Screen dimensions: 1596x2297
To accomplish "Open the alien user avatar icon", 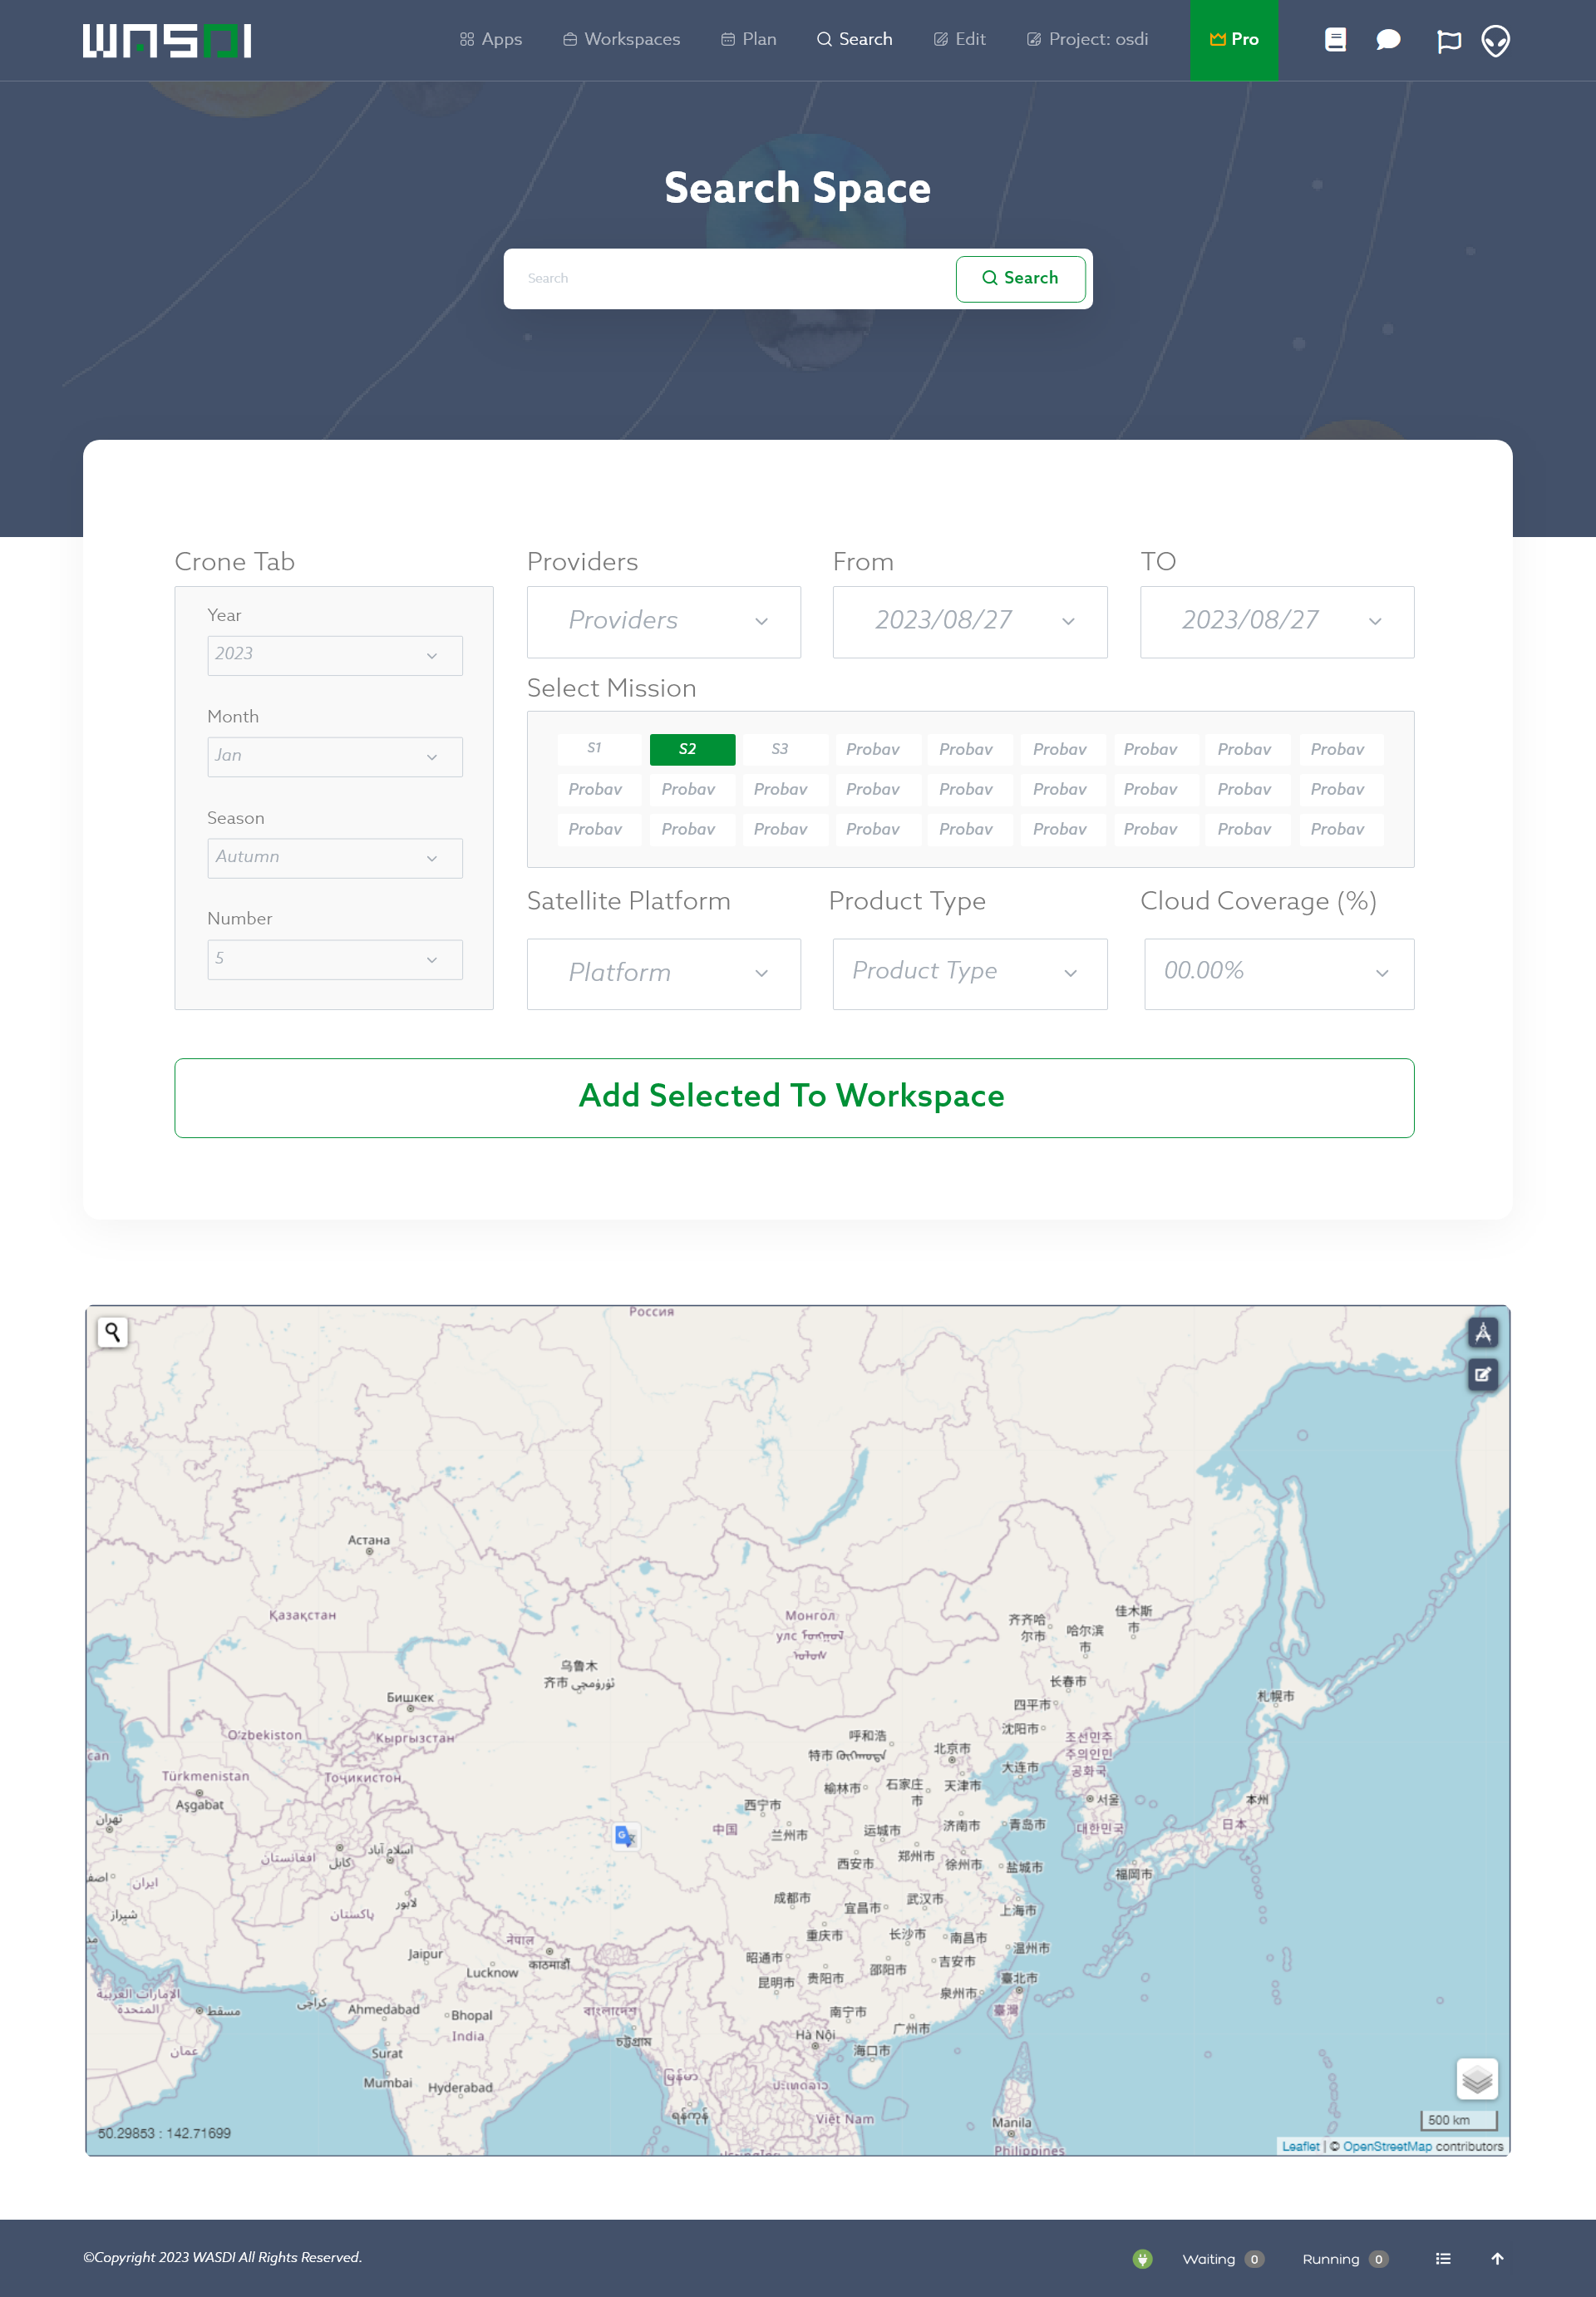I will click(x=1495, y=41).
